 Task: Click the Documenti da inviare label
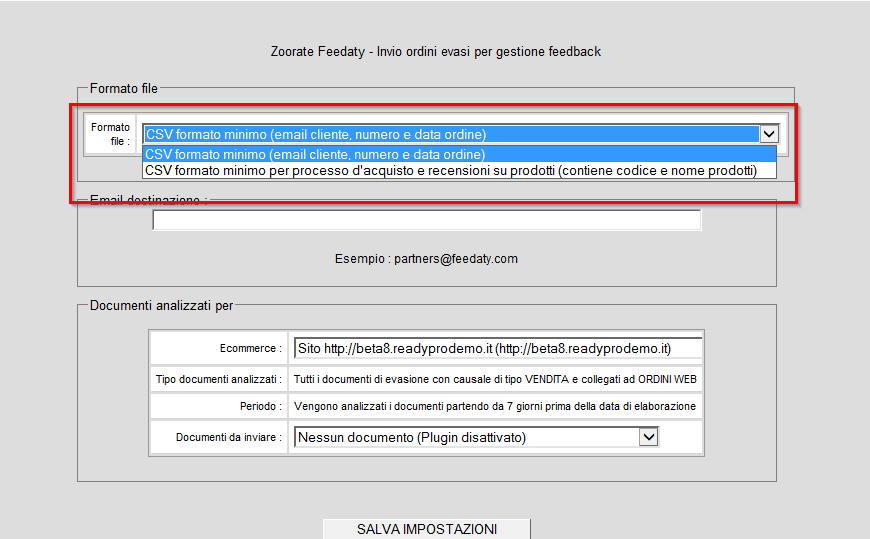click(x=229, y=437)
